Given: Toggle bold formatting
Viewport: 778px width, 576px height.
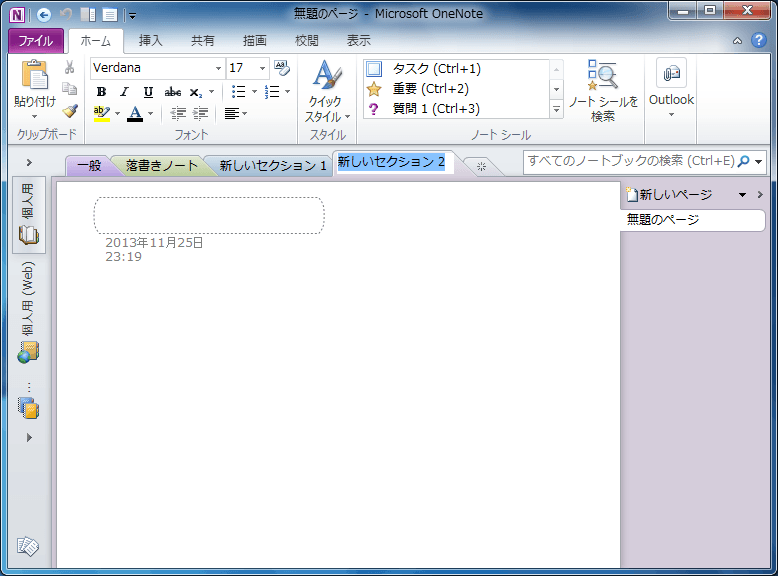Looking at the screenshot, I should (x=101, y=92).
